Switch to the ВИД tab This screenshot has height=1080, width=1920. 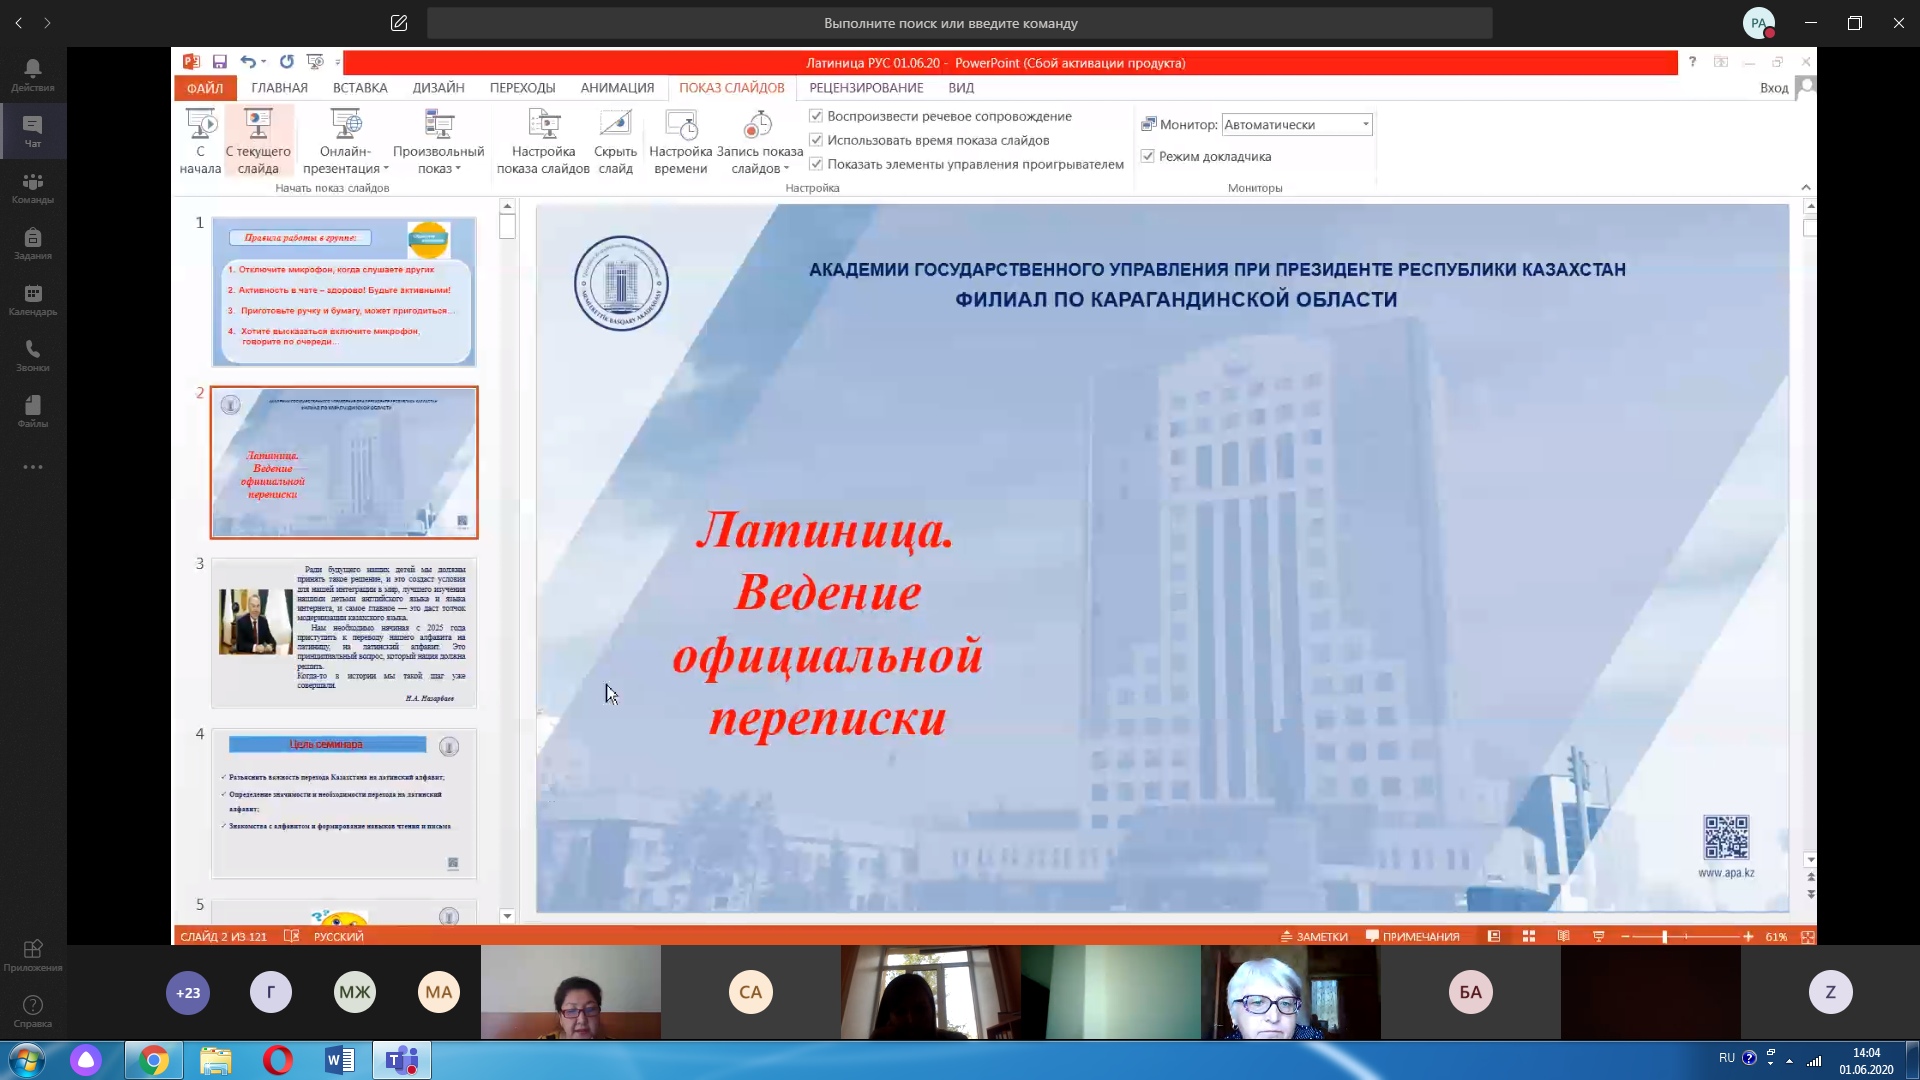tap(961, 88)
